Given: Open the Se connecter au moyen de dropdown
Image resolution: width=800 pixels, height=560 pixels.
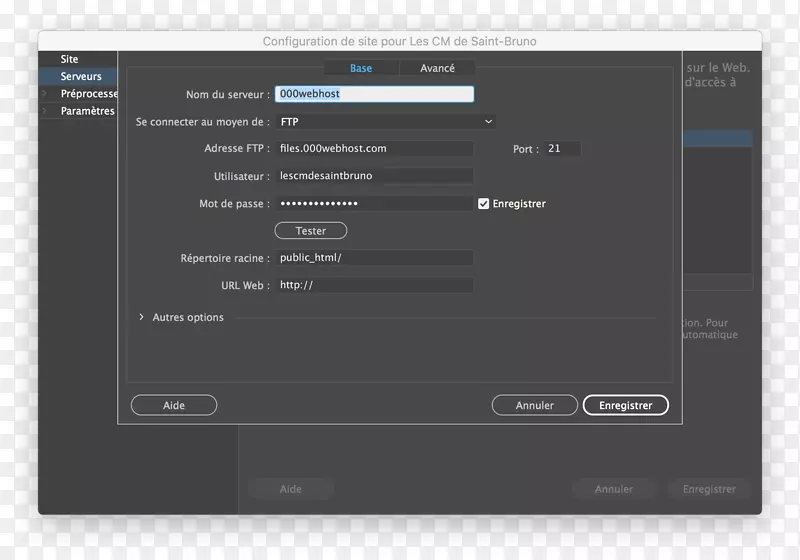Looking at the screenshot, I should coord(385,122).
